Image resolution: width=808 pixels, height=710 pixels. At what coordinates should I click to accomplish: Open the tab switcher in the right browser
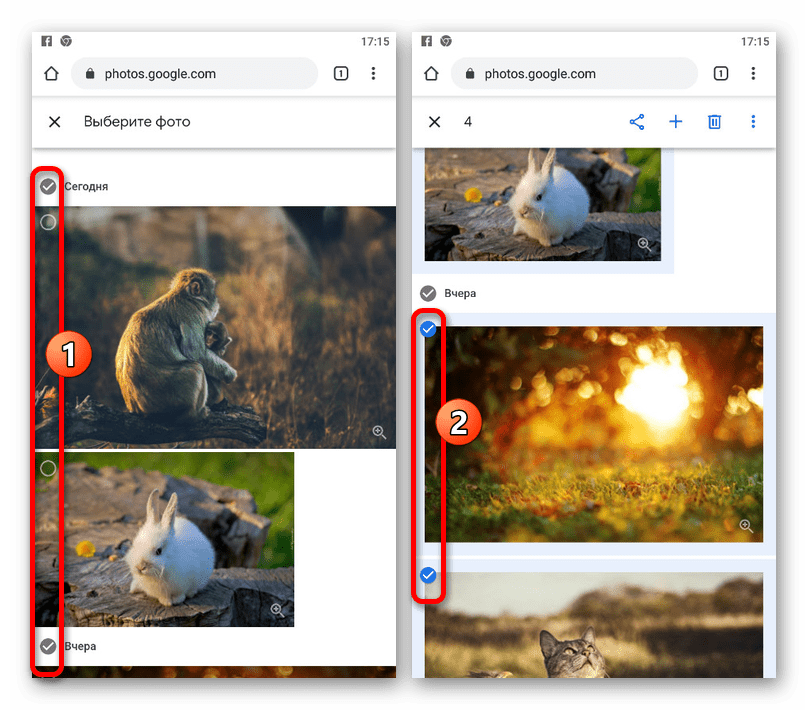point(721,74)
